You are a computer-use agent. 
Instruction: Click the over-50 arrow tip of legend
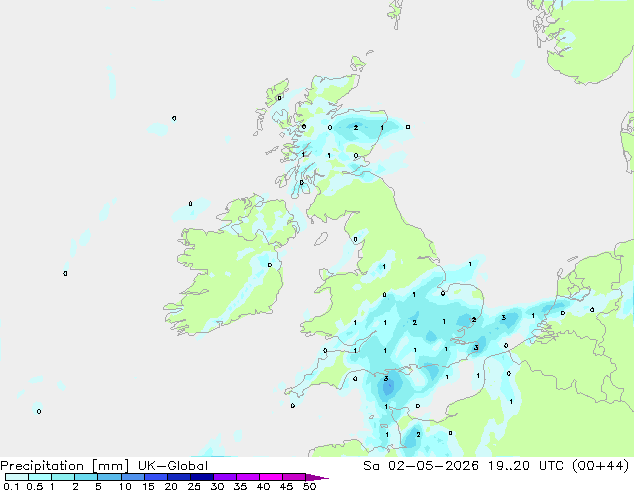coord(317,477)
